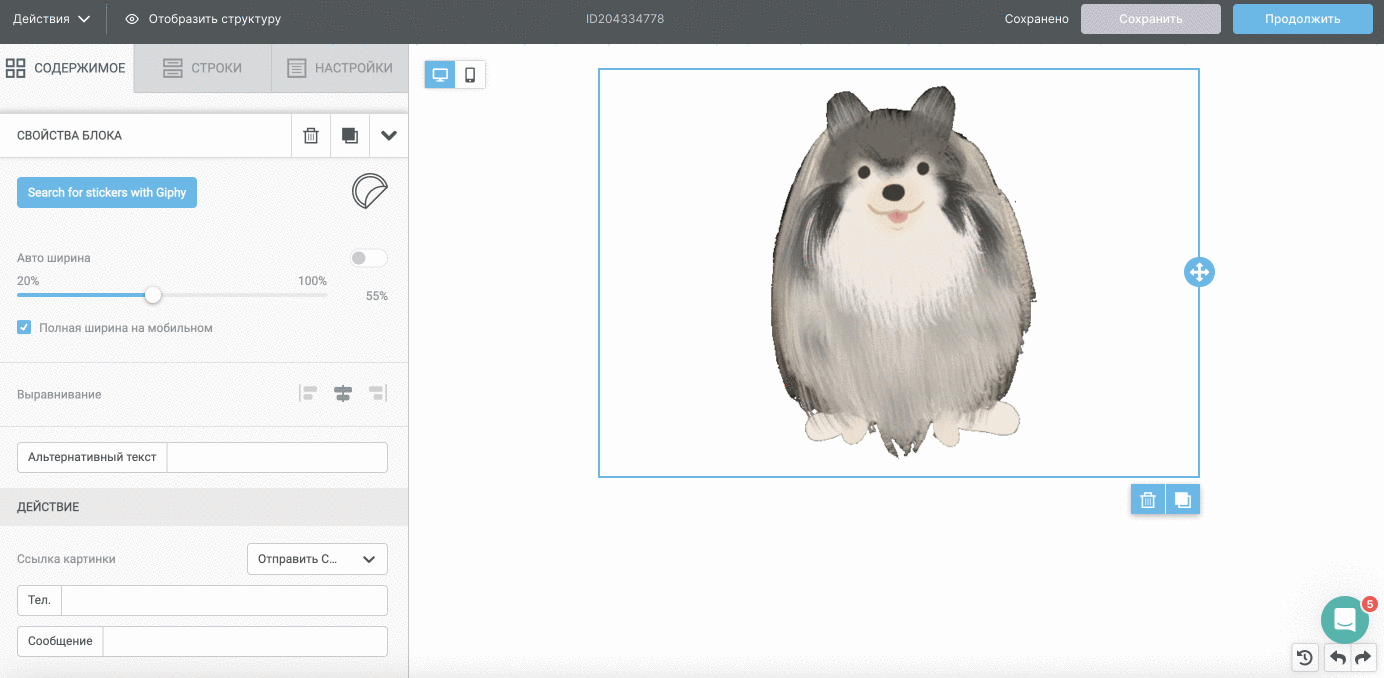
Task: Toggle the Авто ширина switch
Action: tap(368, 258)
